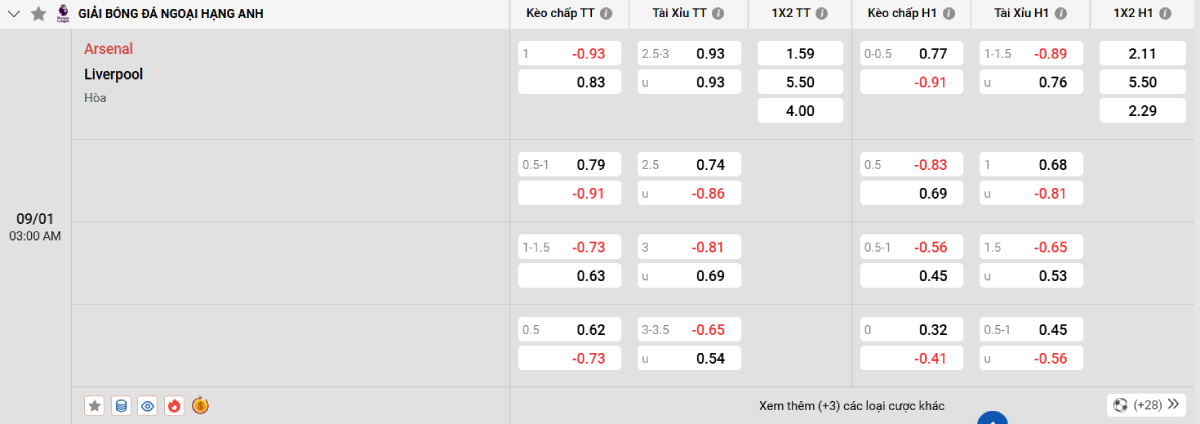Select 1X2 TT Arsenal win odds 1.59
Screen dimensions: 1200x424
click(800, 53)
